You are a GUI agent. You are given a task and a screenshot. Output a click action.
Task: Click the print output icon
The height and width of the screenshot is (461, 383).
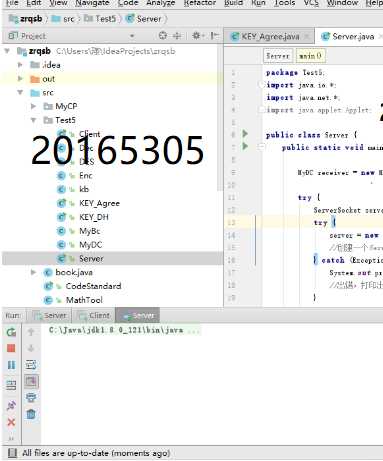(31, 397)
